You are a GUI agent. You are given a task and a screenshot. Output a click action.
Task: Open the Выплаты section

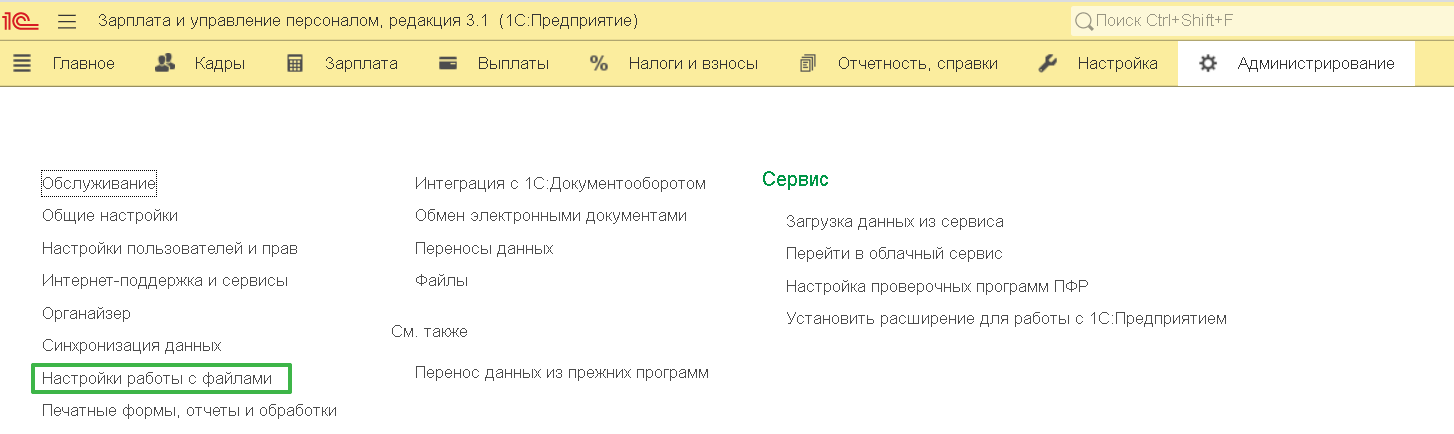pyautogui.click(x=513, y=63)
